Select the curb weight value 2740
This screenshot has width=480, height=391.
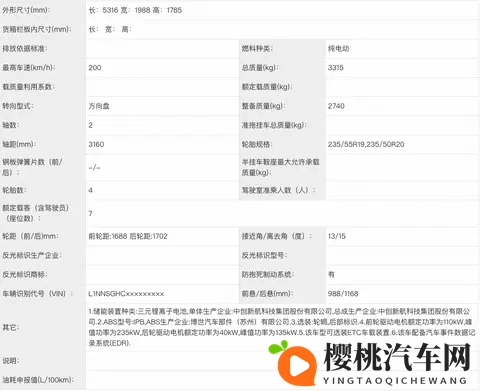336,106
